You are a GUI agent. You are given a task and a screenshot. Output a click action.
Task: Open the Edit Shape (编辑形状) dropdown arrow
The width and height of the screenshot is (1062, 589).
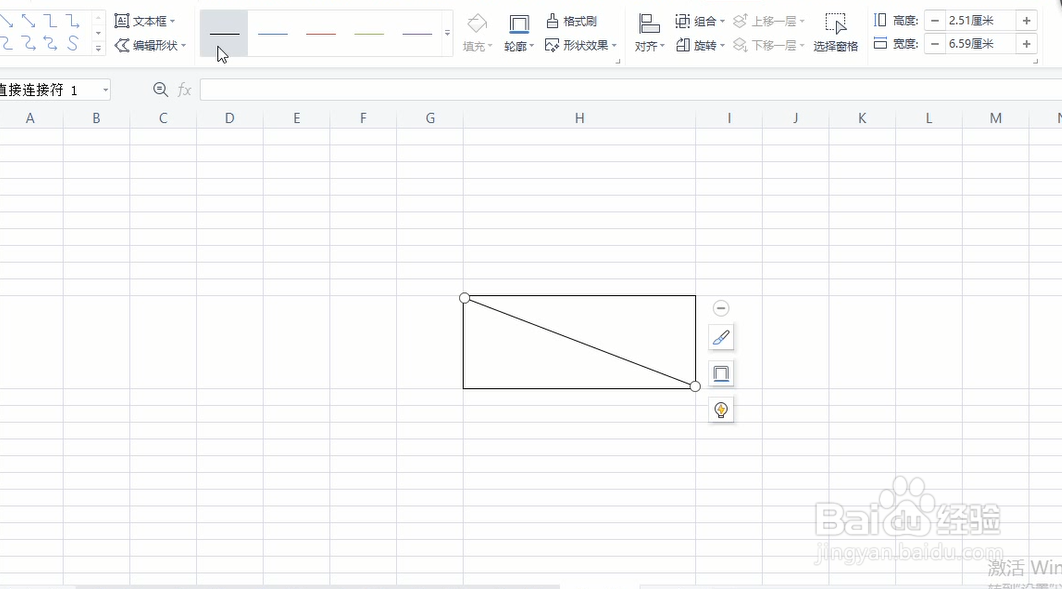(184, 46)
